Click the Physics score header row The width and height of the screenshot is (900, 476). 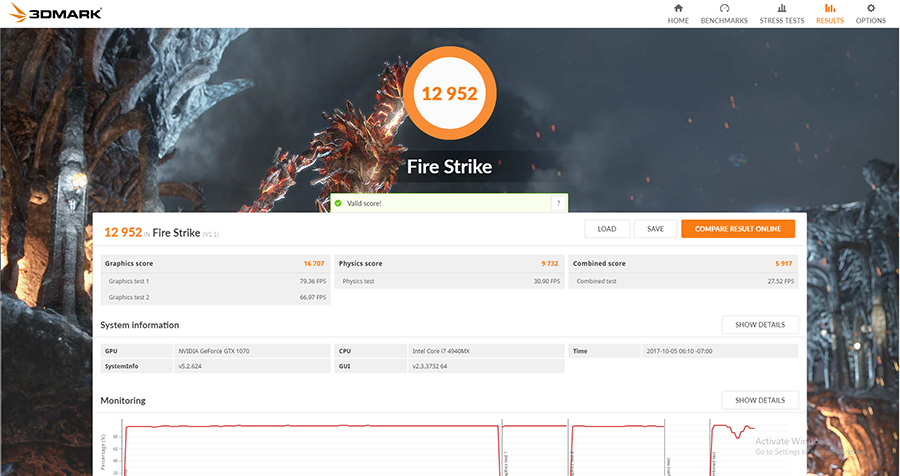coord(450,264)
